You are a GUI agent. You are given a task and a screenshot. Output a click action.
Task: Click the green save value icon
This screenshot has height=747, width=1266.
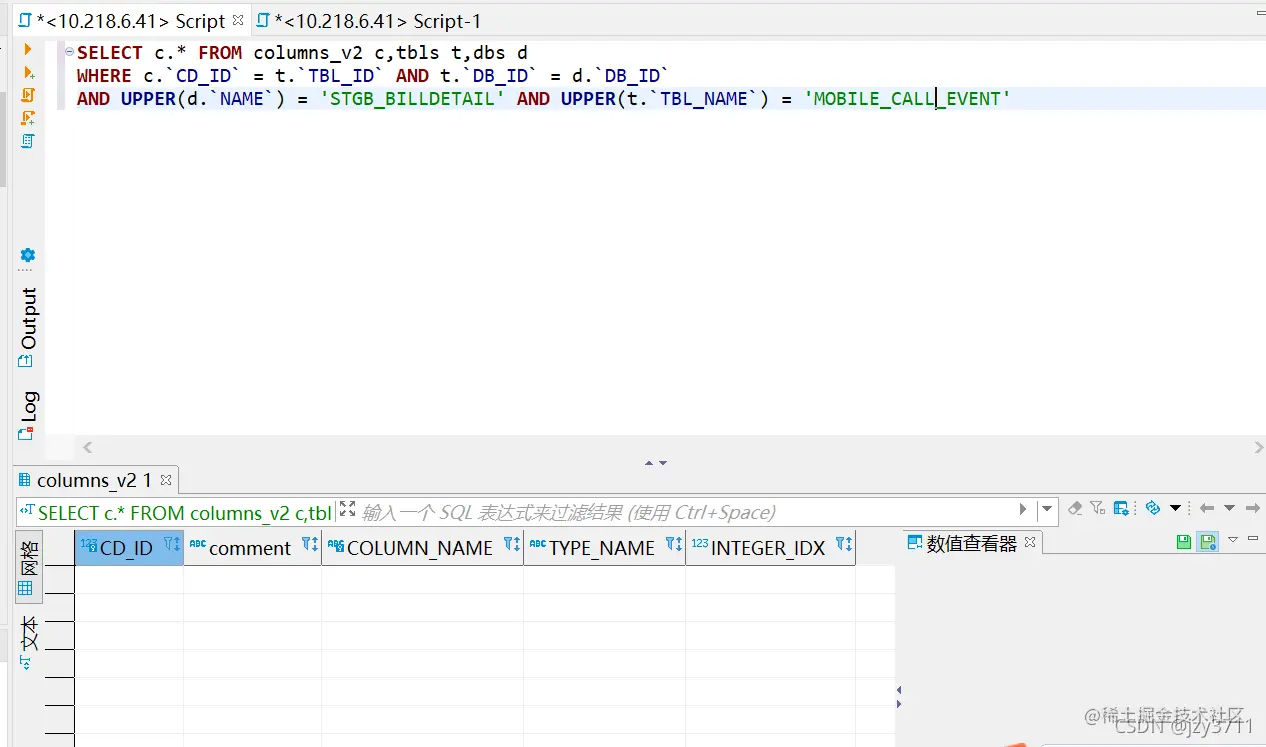point(1184,541)
